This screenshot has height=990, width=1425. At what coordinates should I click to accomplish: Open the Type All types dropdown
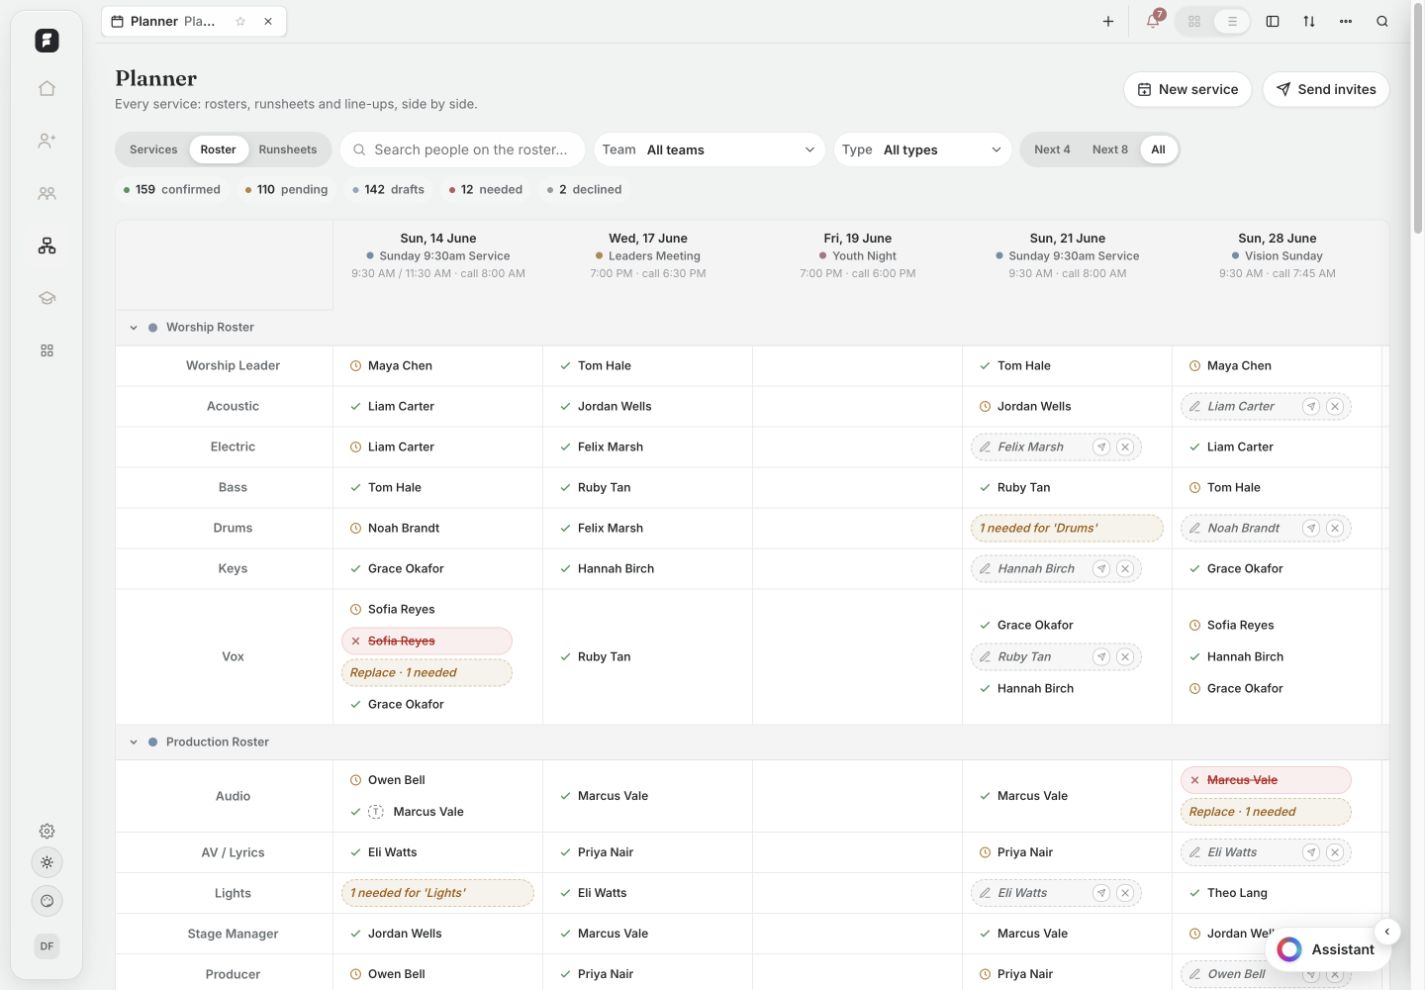[922, 150]
